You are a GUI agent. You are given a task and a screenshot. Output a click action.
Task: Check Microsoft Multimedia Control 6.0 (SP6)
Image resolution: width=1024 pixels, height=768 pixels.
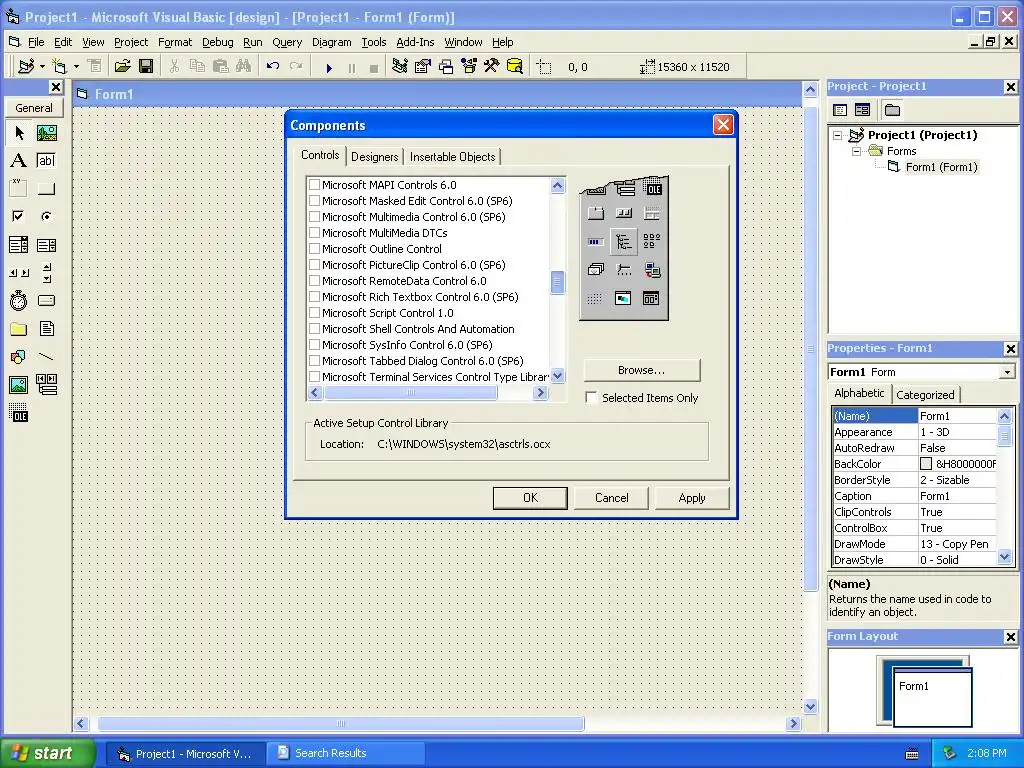coord(314,217)
